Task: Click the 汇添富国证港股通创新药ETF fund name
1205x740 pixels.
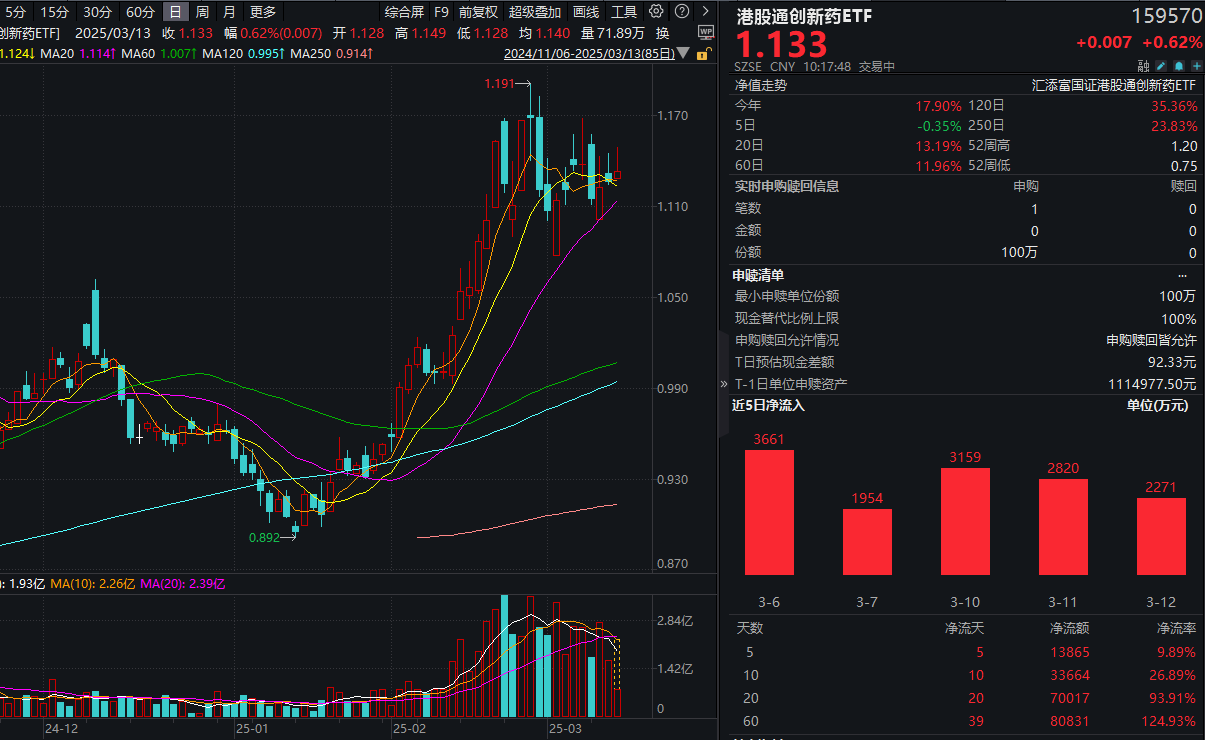Action: [x=1113, y=86]
